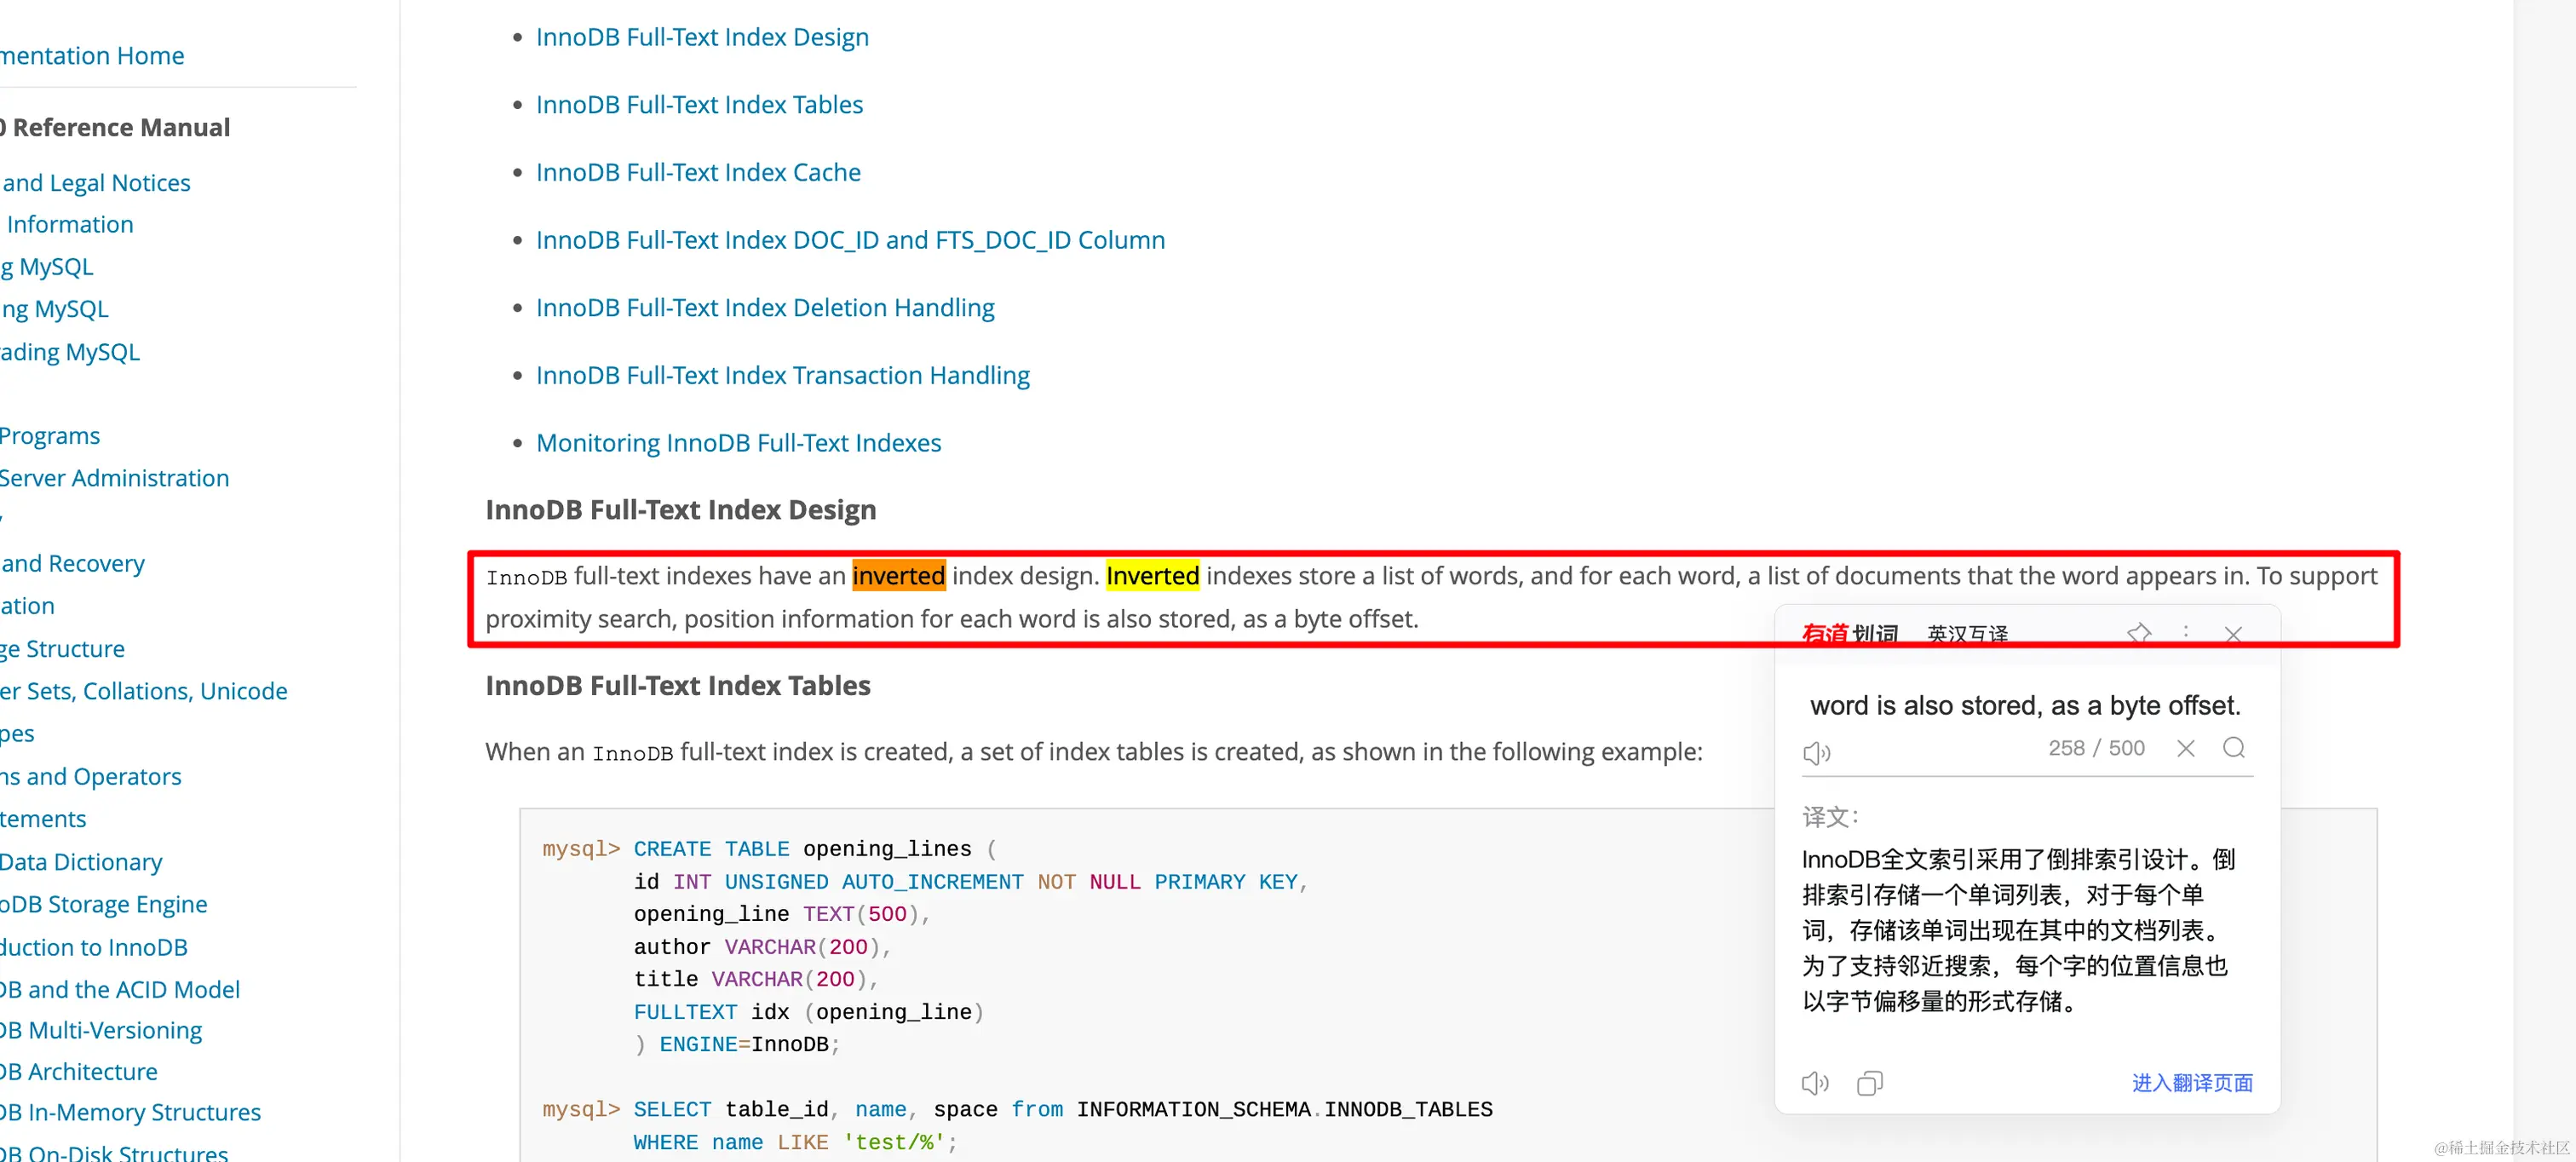The image size is (2576, 1162).
Task: Open InnoDB Multi-Versioning sidebar entry
Action: click(101, 1030)
